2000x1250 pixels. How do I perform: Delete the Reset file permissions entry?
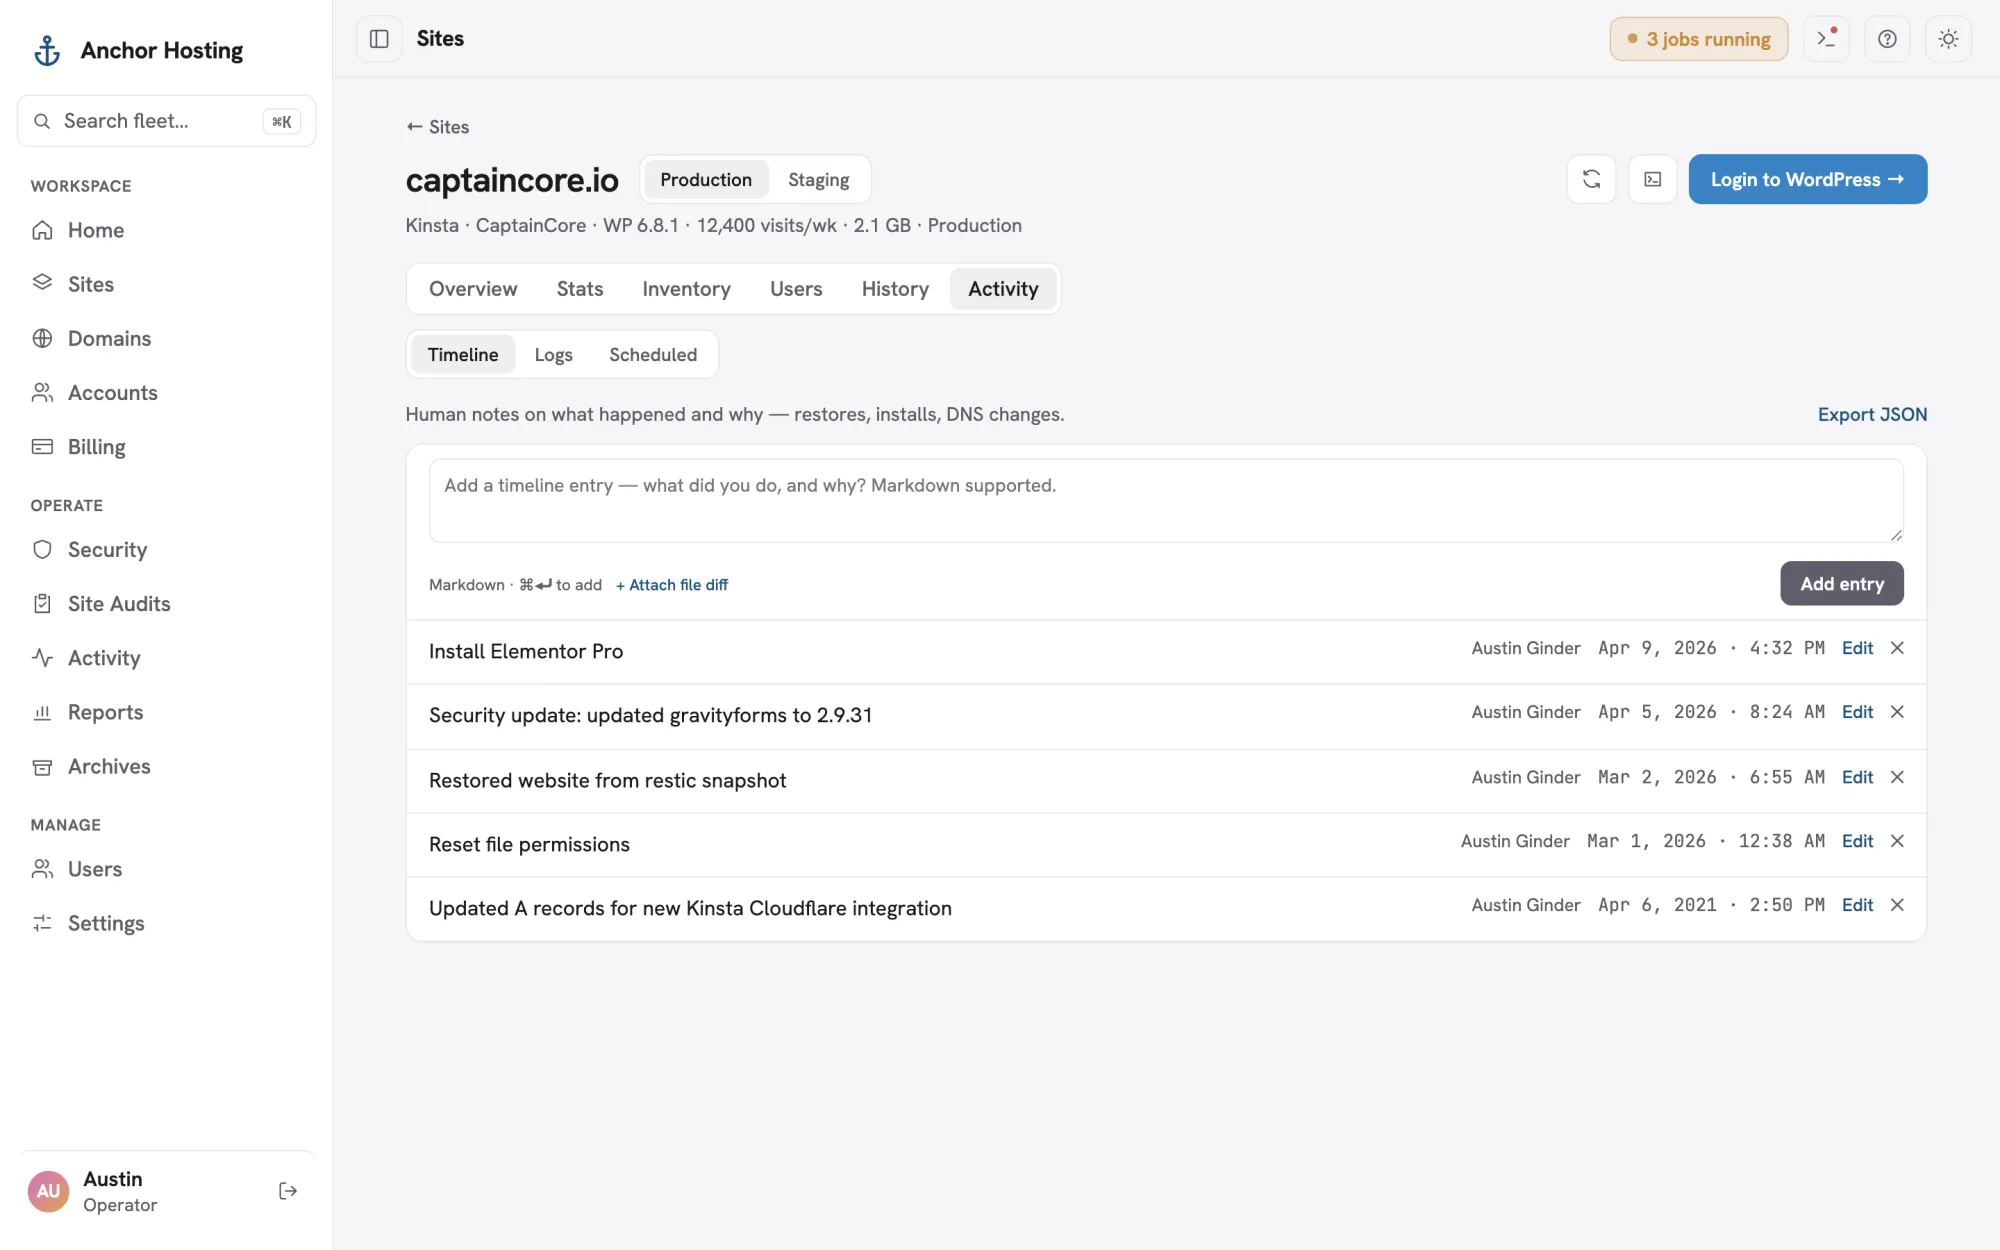pos(1897,841)
